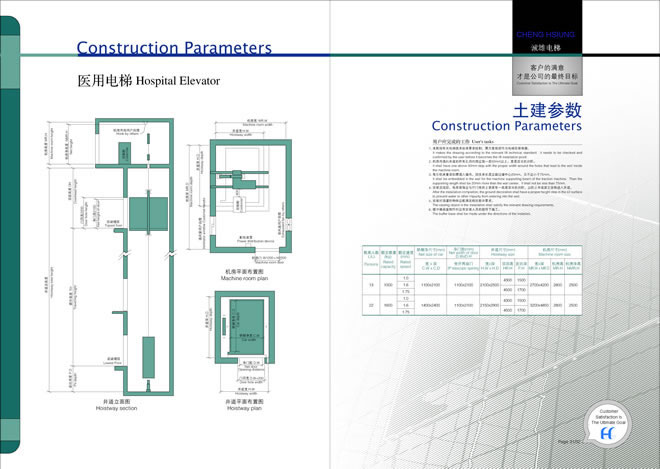Click the '井道立面图' caption
This screenshot has width=660, height=469.
coord(117,402)
